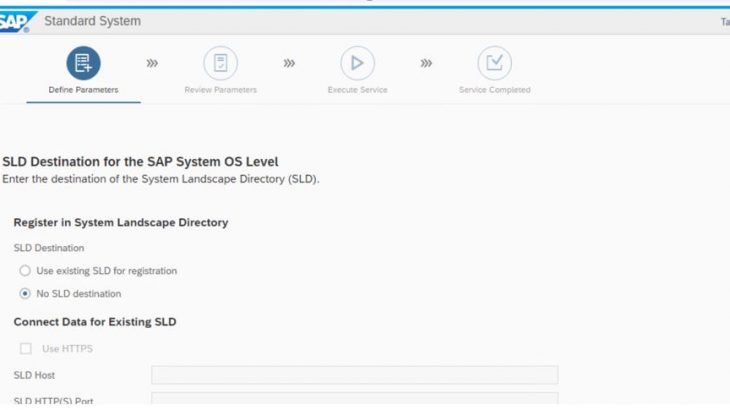The image size is (730, 410).
Task: Click the SAP logo in the header
Action: (x=14, y=21)
